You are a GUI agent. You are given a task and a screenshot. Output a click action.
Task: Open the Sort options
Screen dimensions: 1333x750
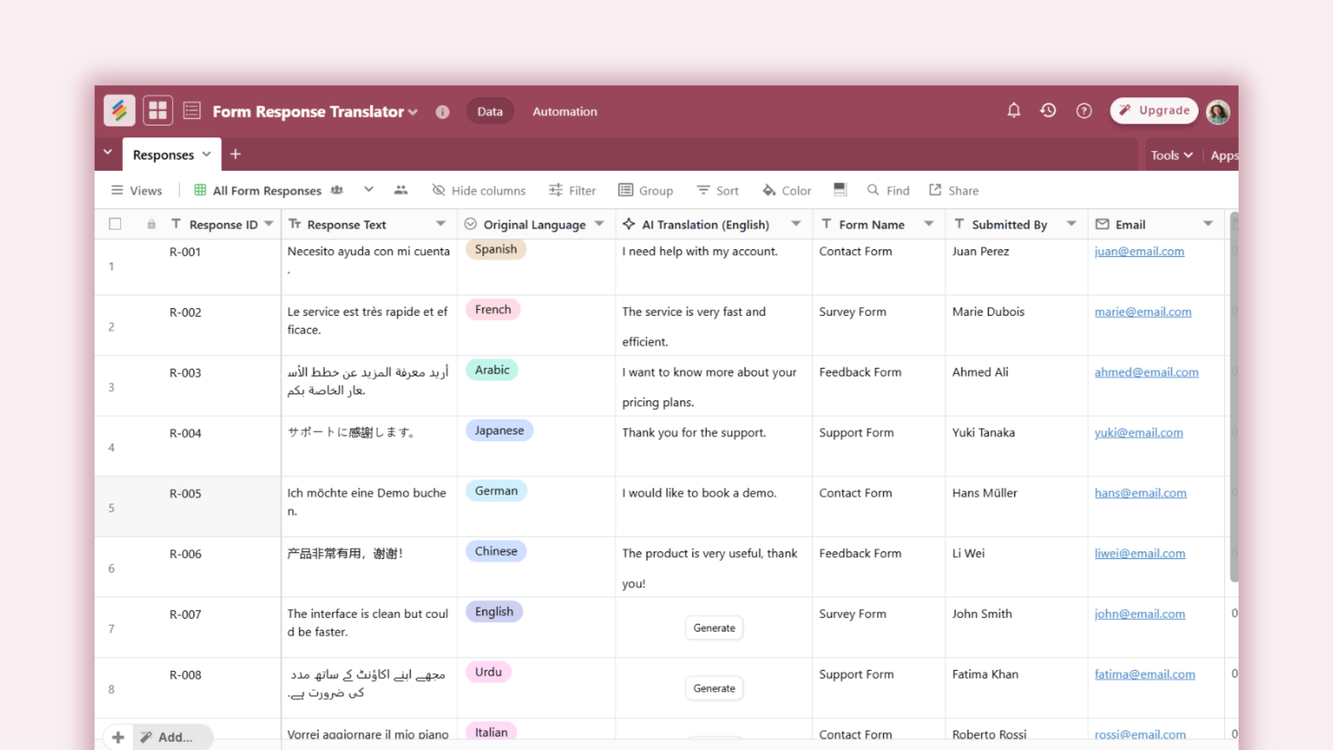pos(717,190)
